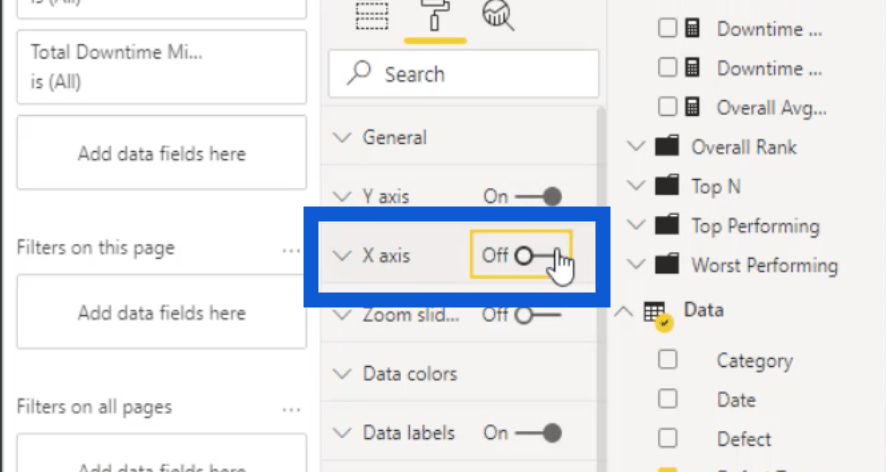Turn off the Y axis toggle

pyautogui.click(x=538, y=197)
